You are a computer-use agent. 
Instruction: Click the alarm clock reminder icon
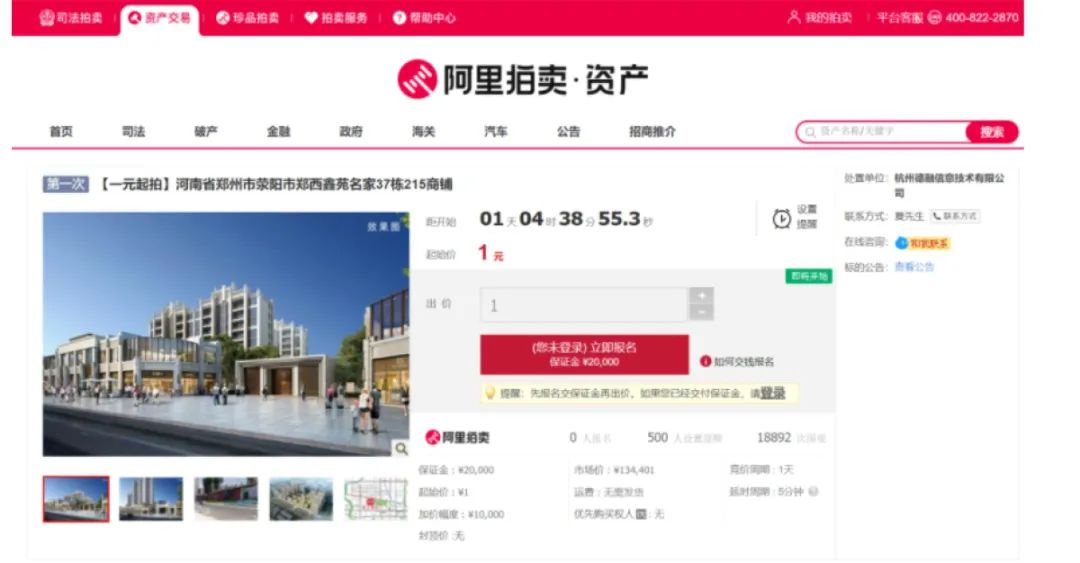point(782,218)
